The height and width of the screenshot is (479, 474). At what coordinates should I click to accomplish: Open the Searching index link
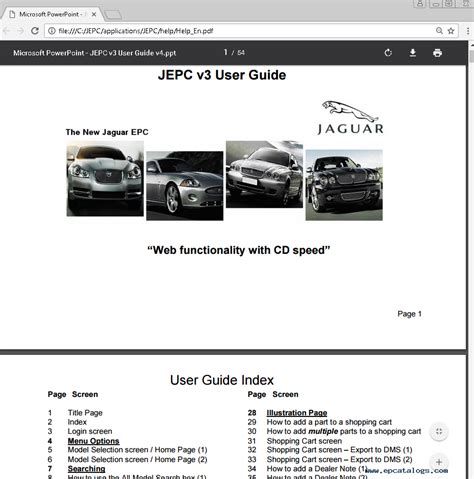coord(86,469)
